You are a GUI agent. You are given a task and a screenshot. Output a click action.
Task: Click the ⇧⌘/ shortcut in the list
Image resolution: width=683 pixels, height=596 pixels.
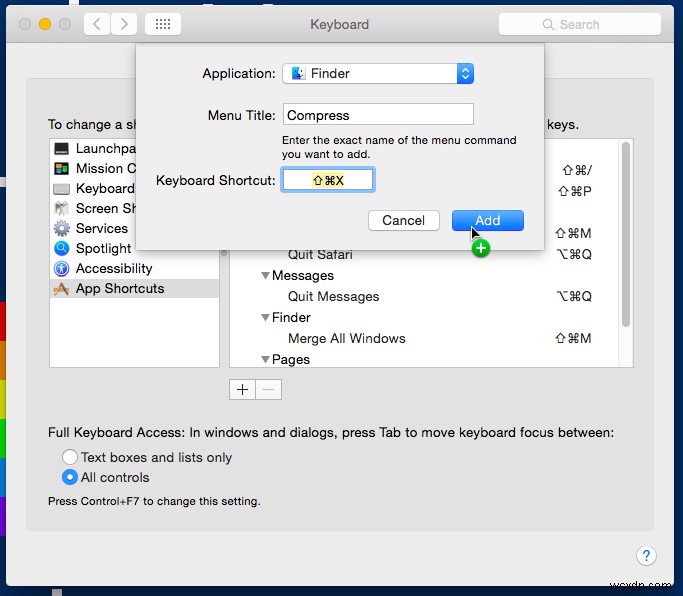(x=577, y=170)
